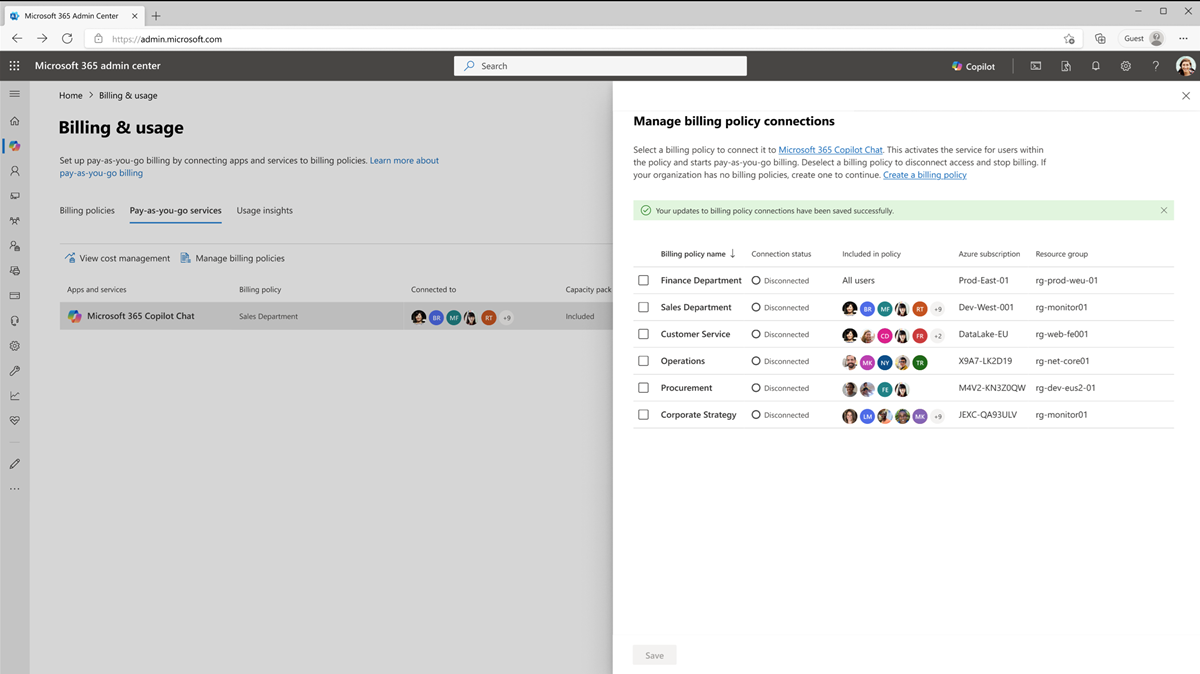Viewport: 1200px width, 674px height.
Task: Click the Create a billing policy link
Action: tap(924, 174)
